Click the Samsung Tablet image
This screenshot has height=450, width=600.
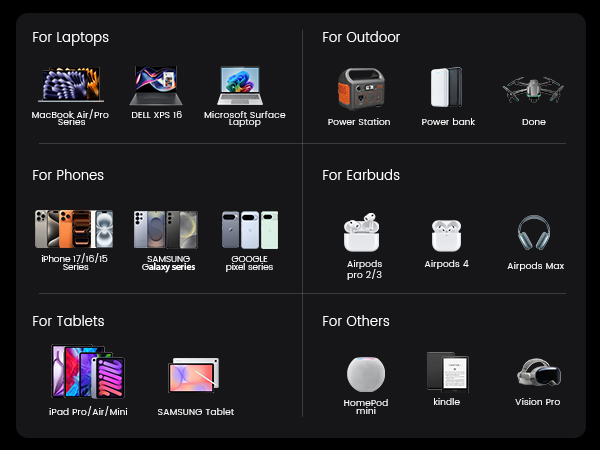click(x=194, y=375)
